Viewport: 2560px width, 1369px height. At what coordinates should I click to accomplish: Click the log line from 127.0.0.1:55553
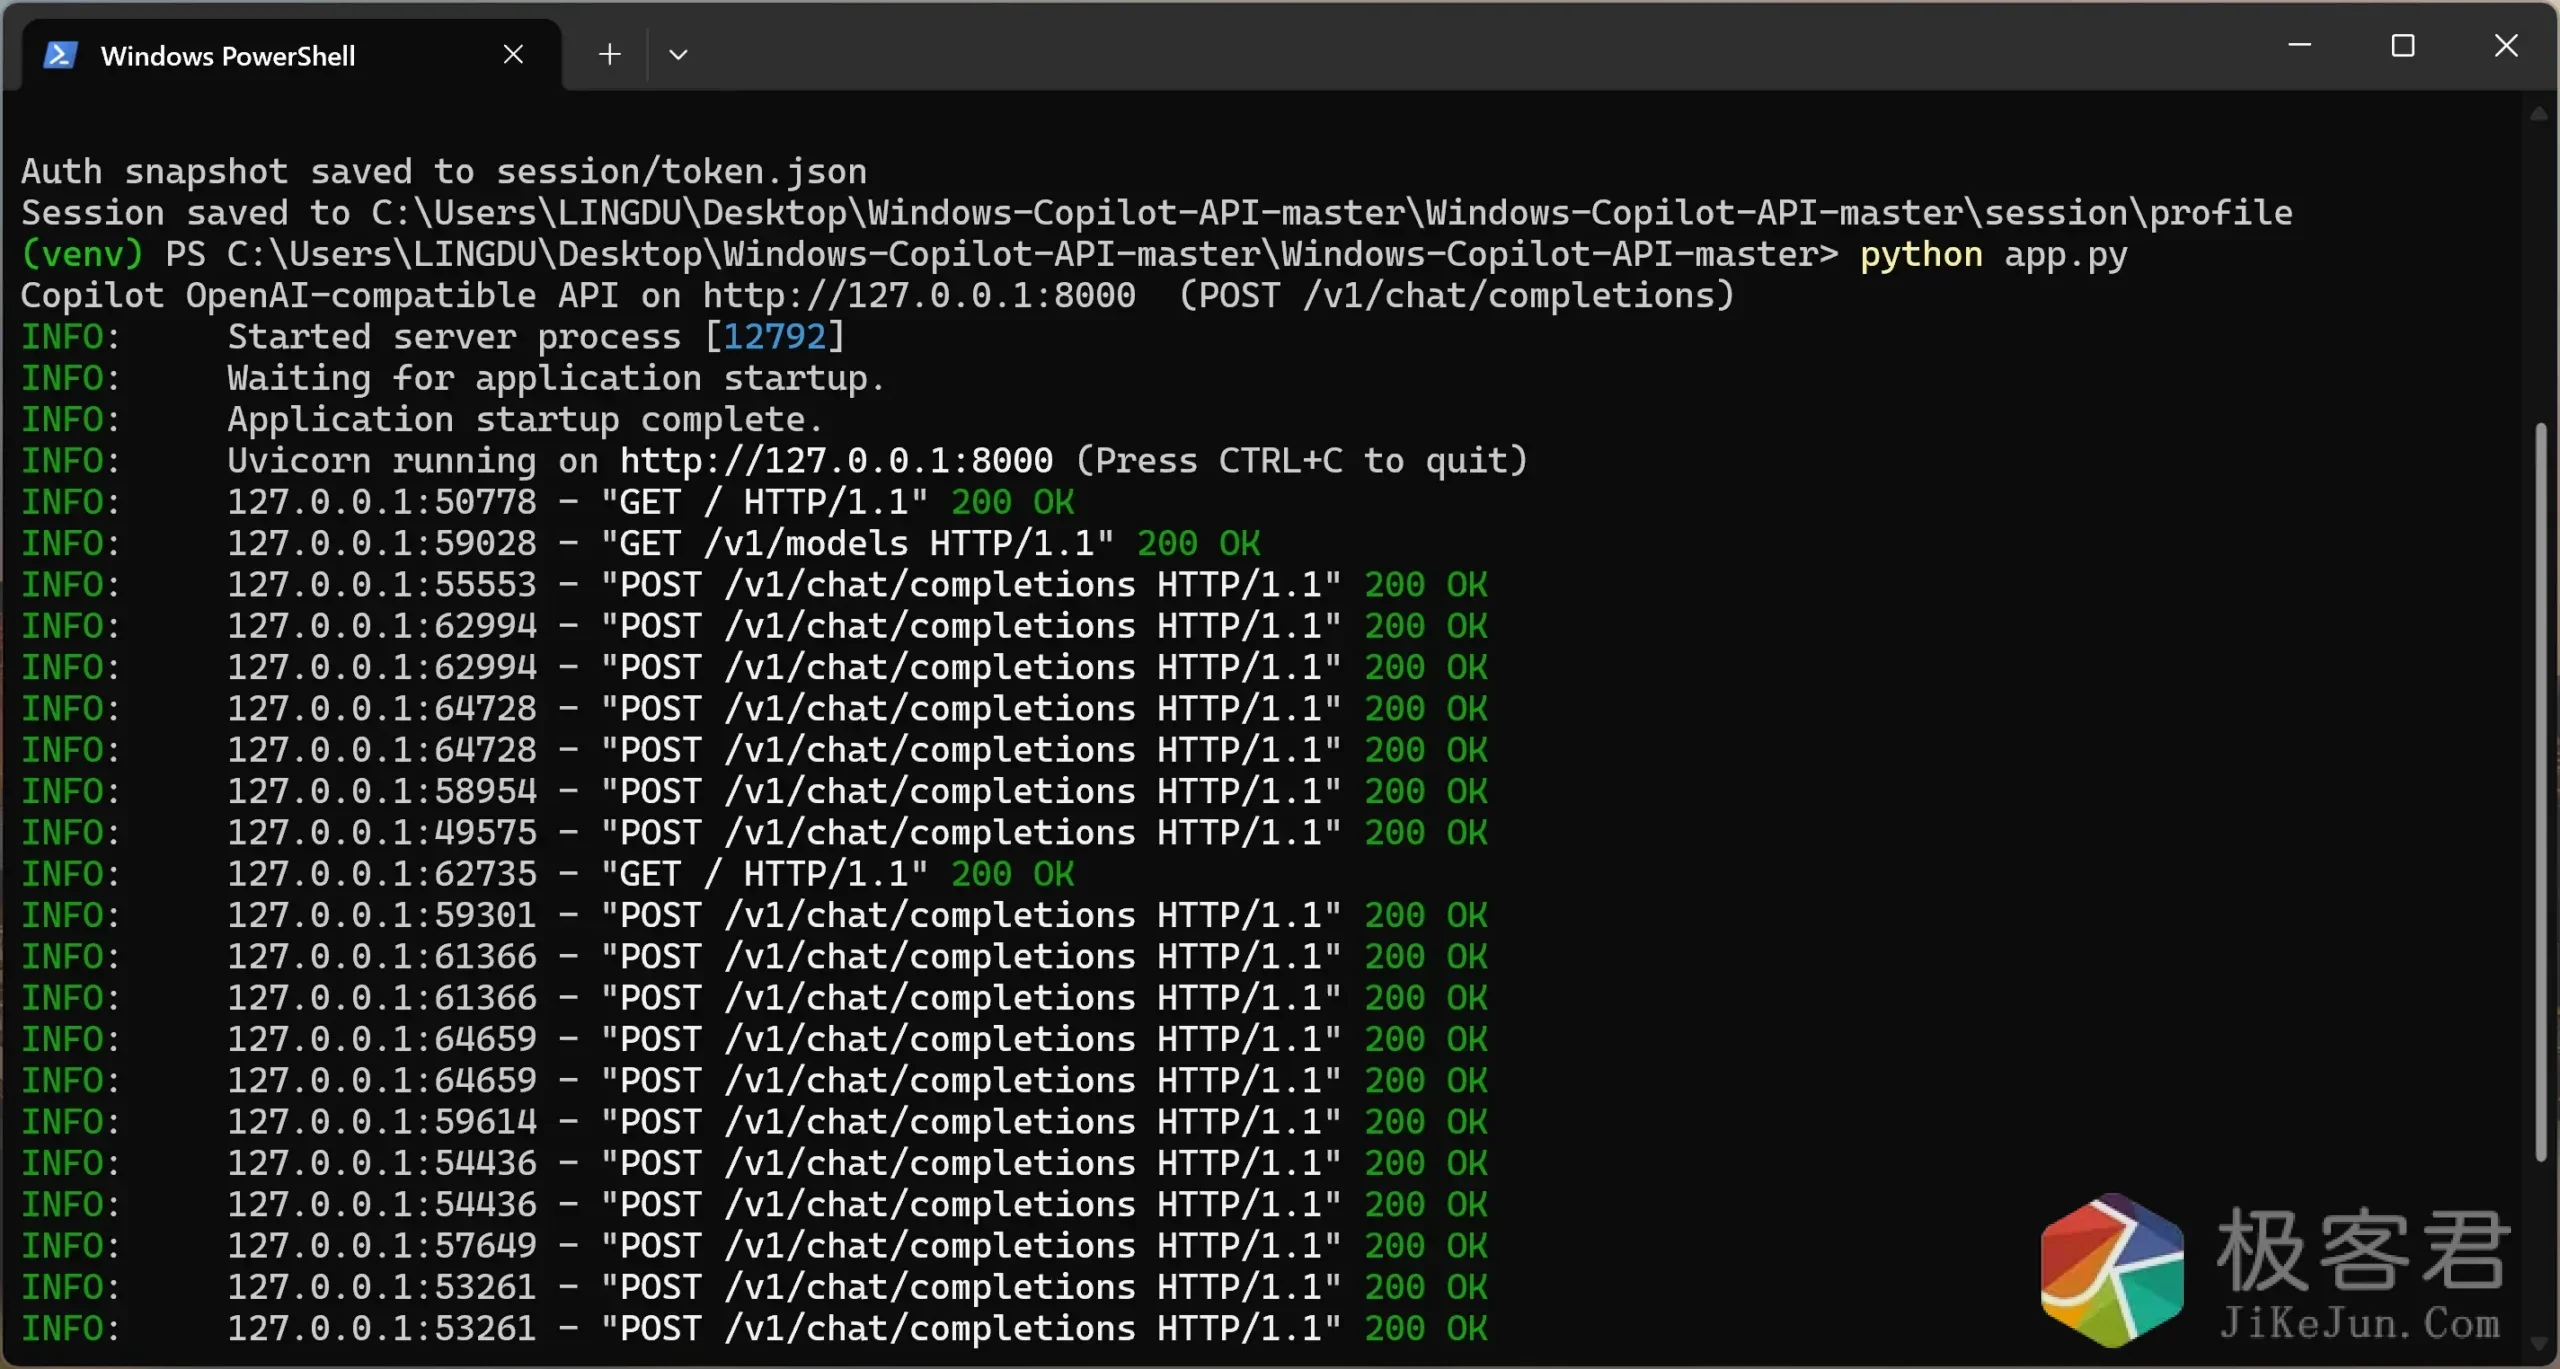tap(755, 585)
